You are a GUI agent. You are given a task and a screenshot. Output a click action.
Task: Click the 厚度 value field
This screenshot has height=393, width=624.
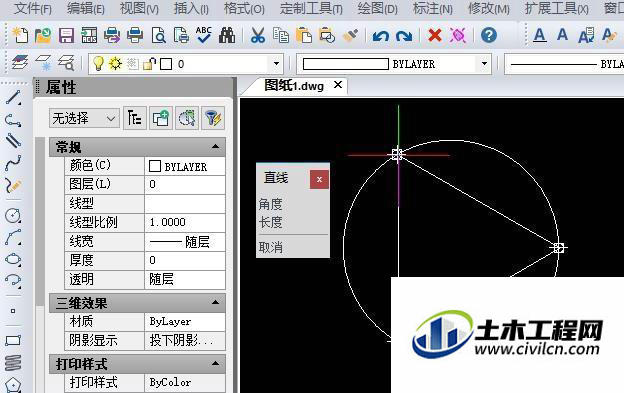point(185,261)
